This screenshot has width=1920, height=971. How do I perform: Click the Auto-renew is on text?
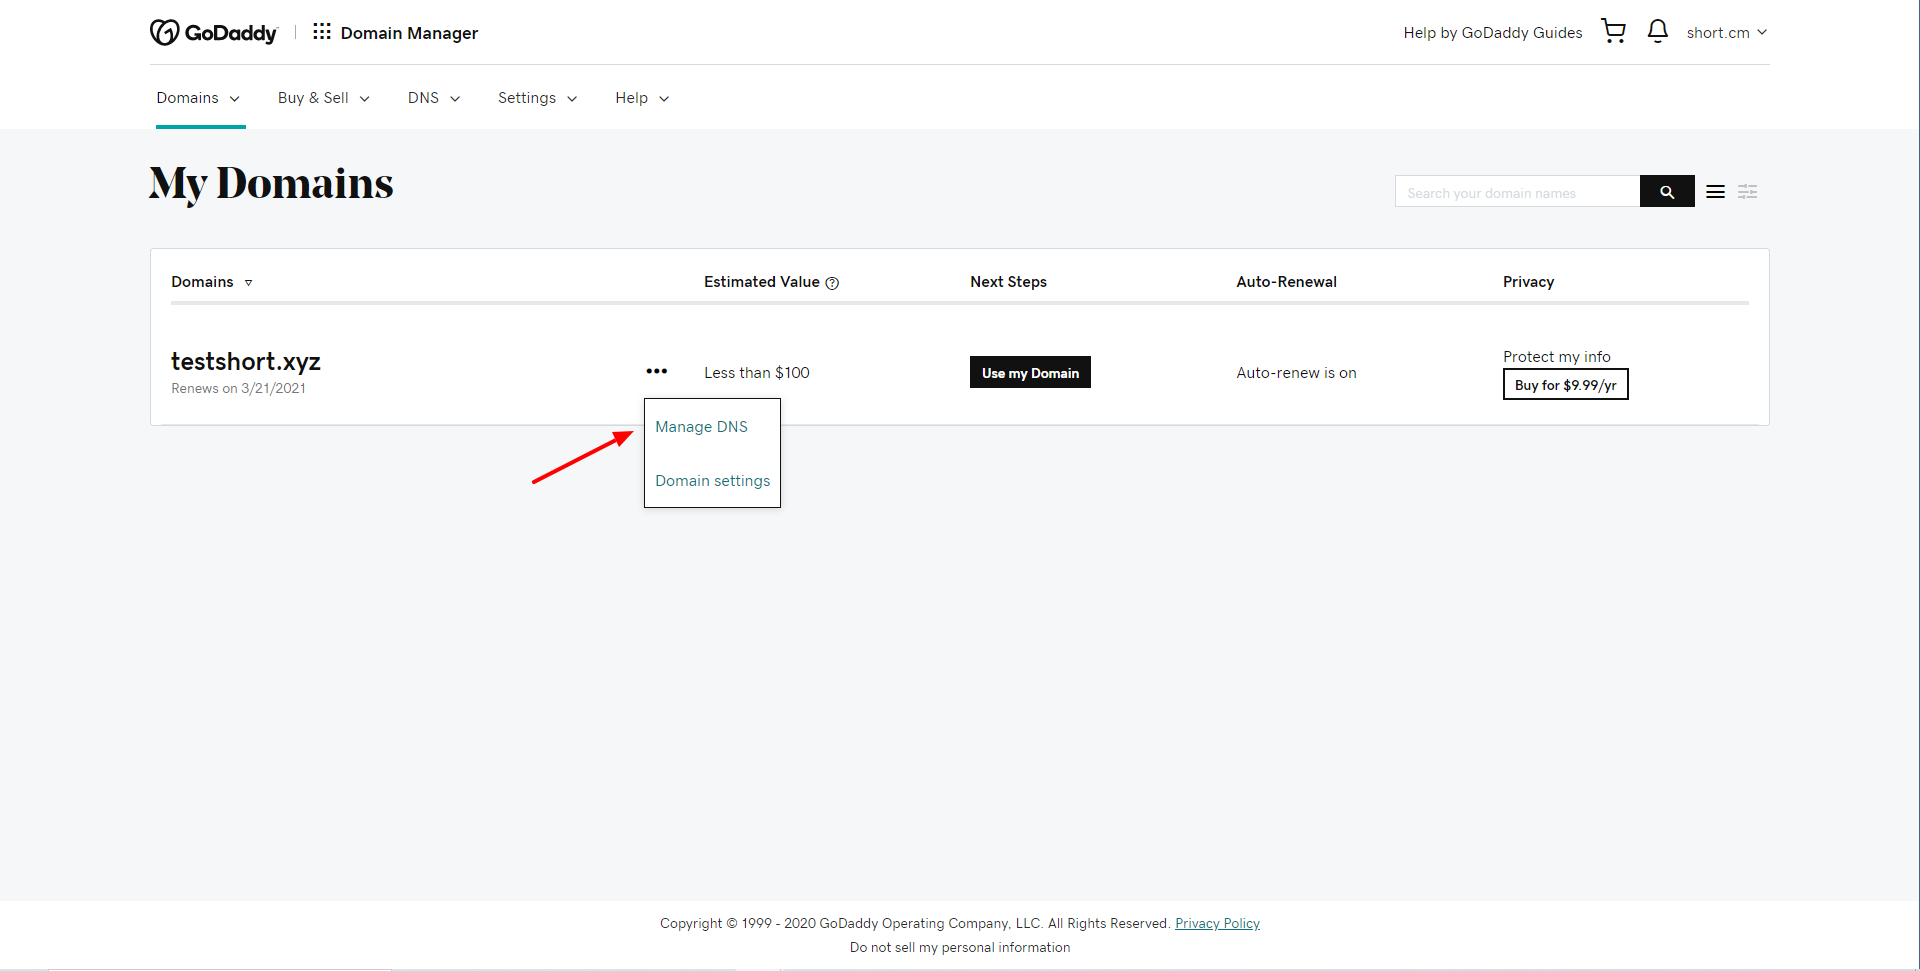[1296, 372]
